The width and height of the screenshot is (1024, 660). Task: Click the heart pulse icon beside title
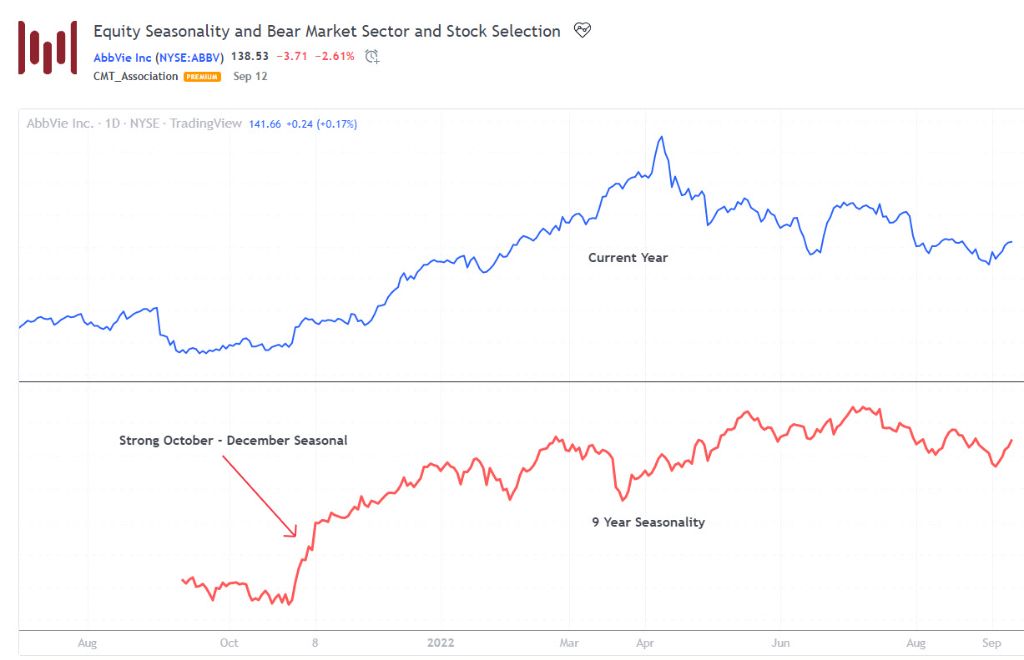[582, 31]
